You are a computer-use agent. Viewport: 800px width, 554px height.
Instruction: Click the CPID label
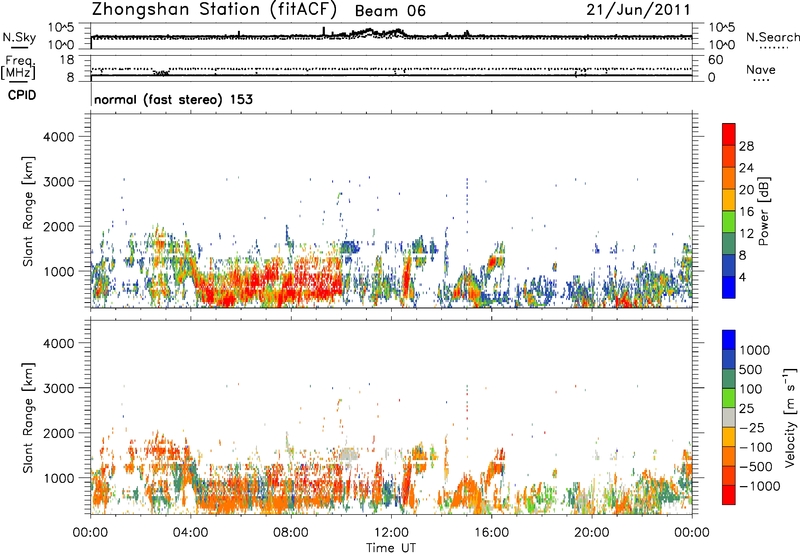coord(22,95)
